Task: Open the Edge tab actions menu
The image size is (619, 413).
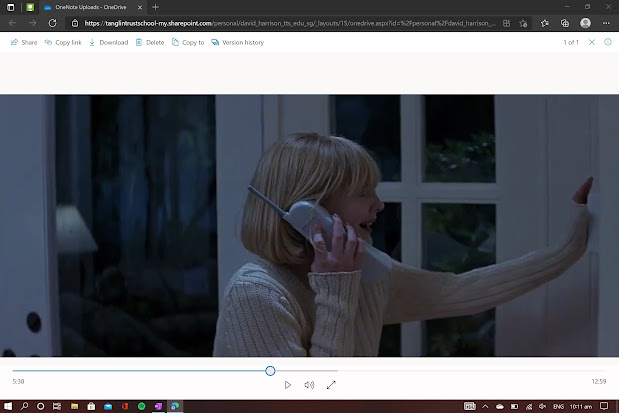Action: pos(11,7)
